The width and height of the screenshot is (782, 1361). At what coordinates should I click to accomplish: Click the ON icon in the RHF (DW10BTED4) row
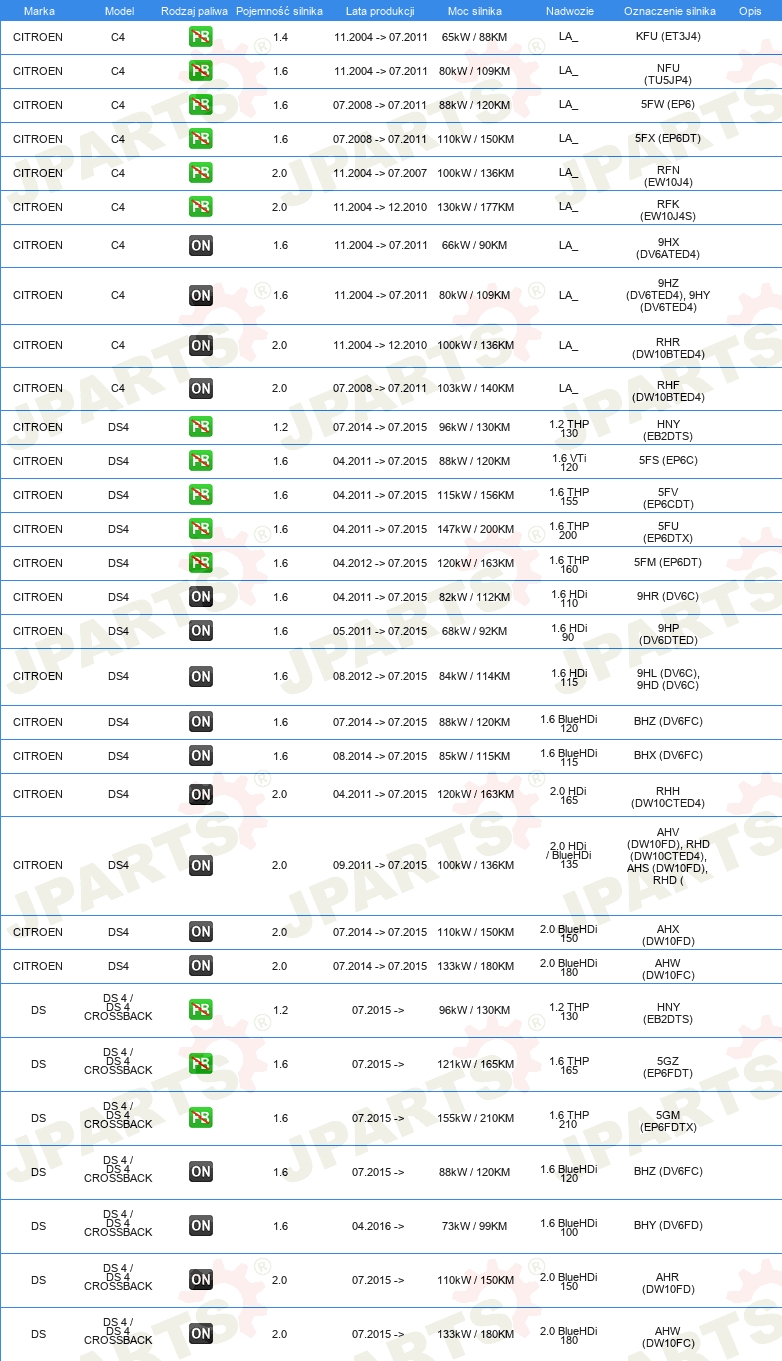point(201,388)
